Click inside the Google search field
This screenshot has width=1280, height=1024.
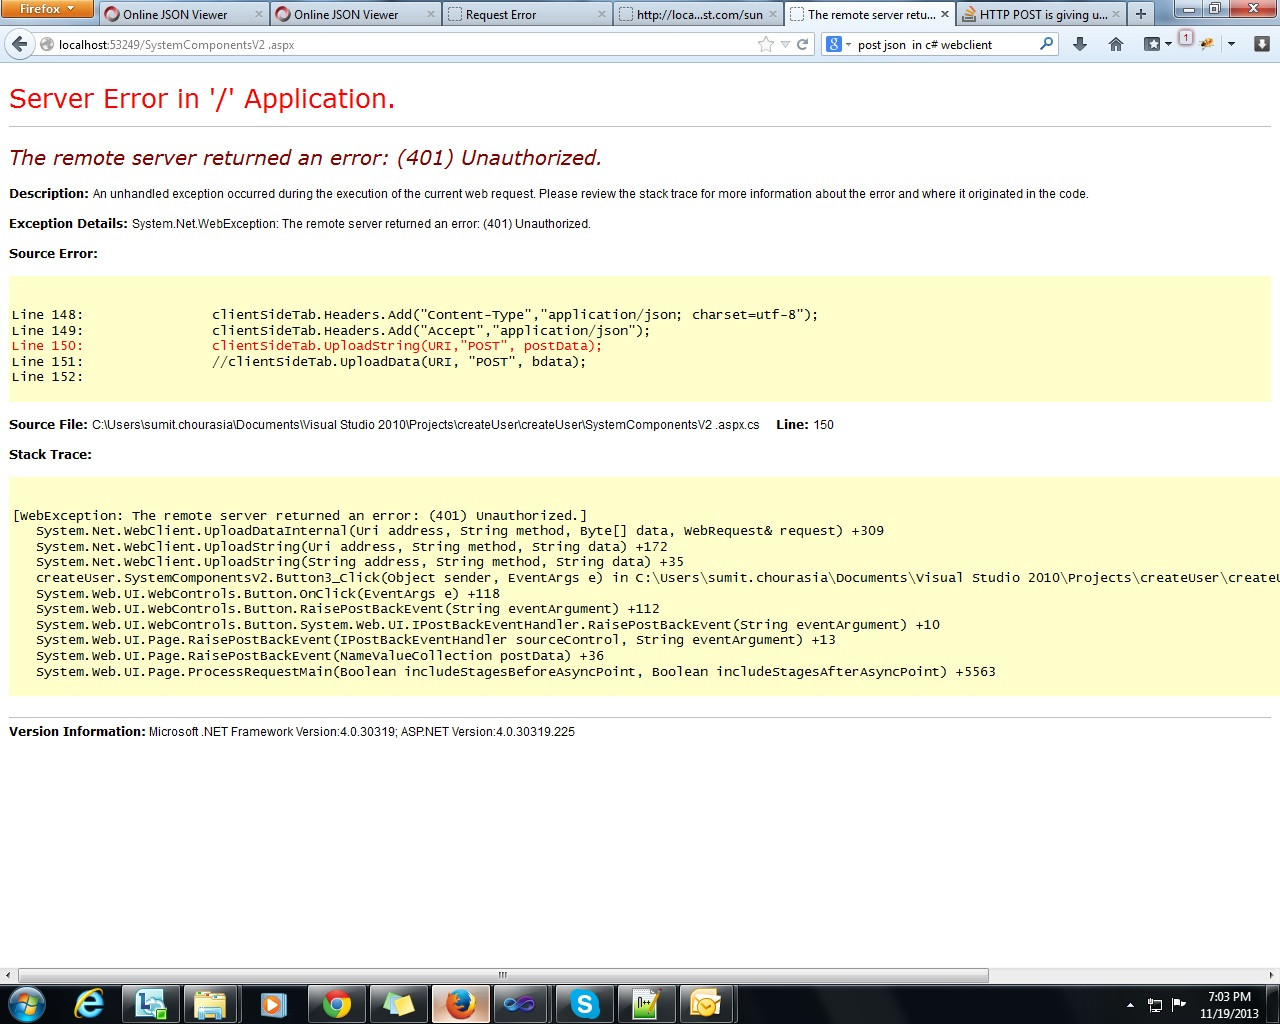tap(940, 44)
